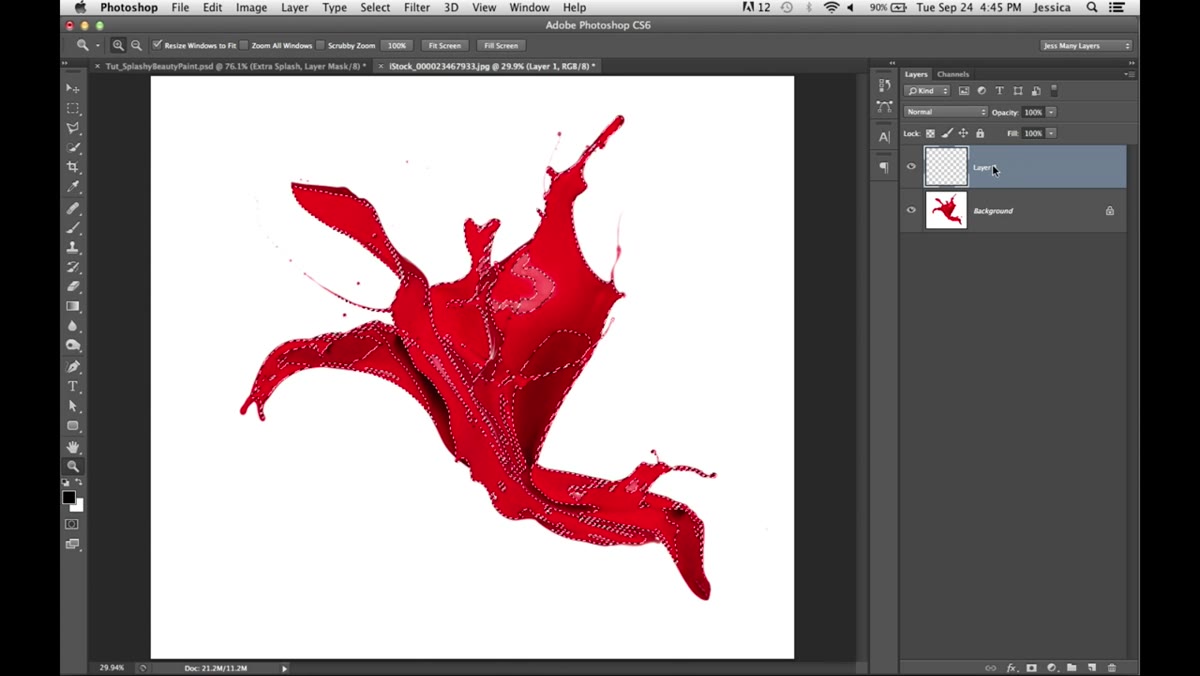Select the Spot Healing Brush tool
This screenshot has width=1200, height=676.
pyautogui.click(x=73, y=209)
